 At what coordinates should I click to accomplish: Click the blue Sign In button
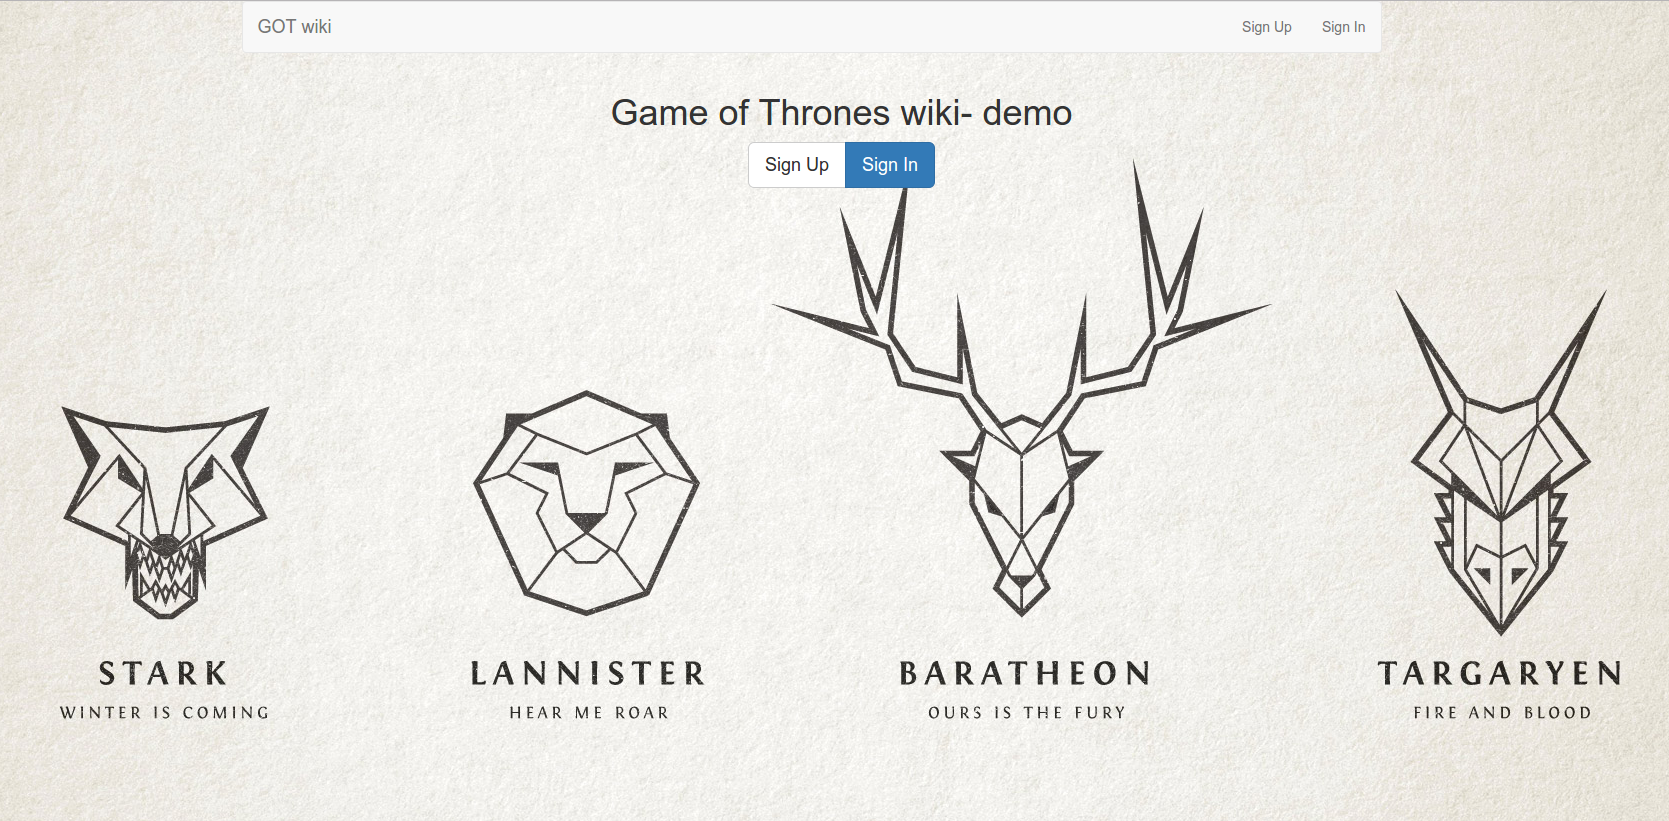pos(890,165)
